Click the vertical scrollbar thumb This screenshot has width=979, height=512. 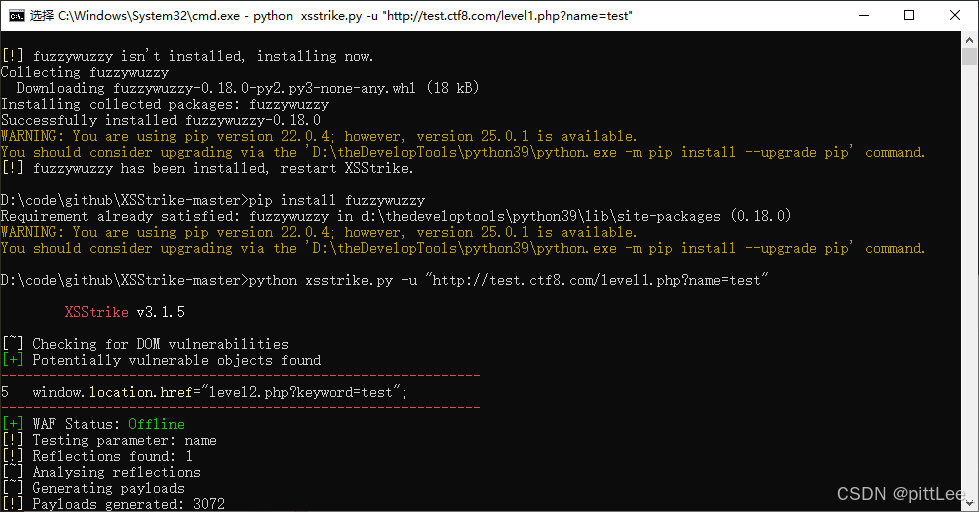(x=970, y=56)
